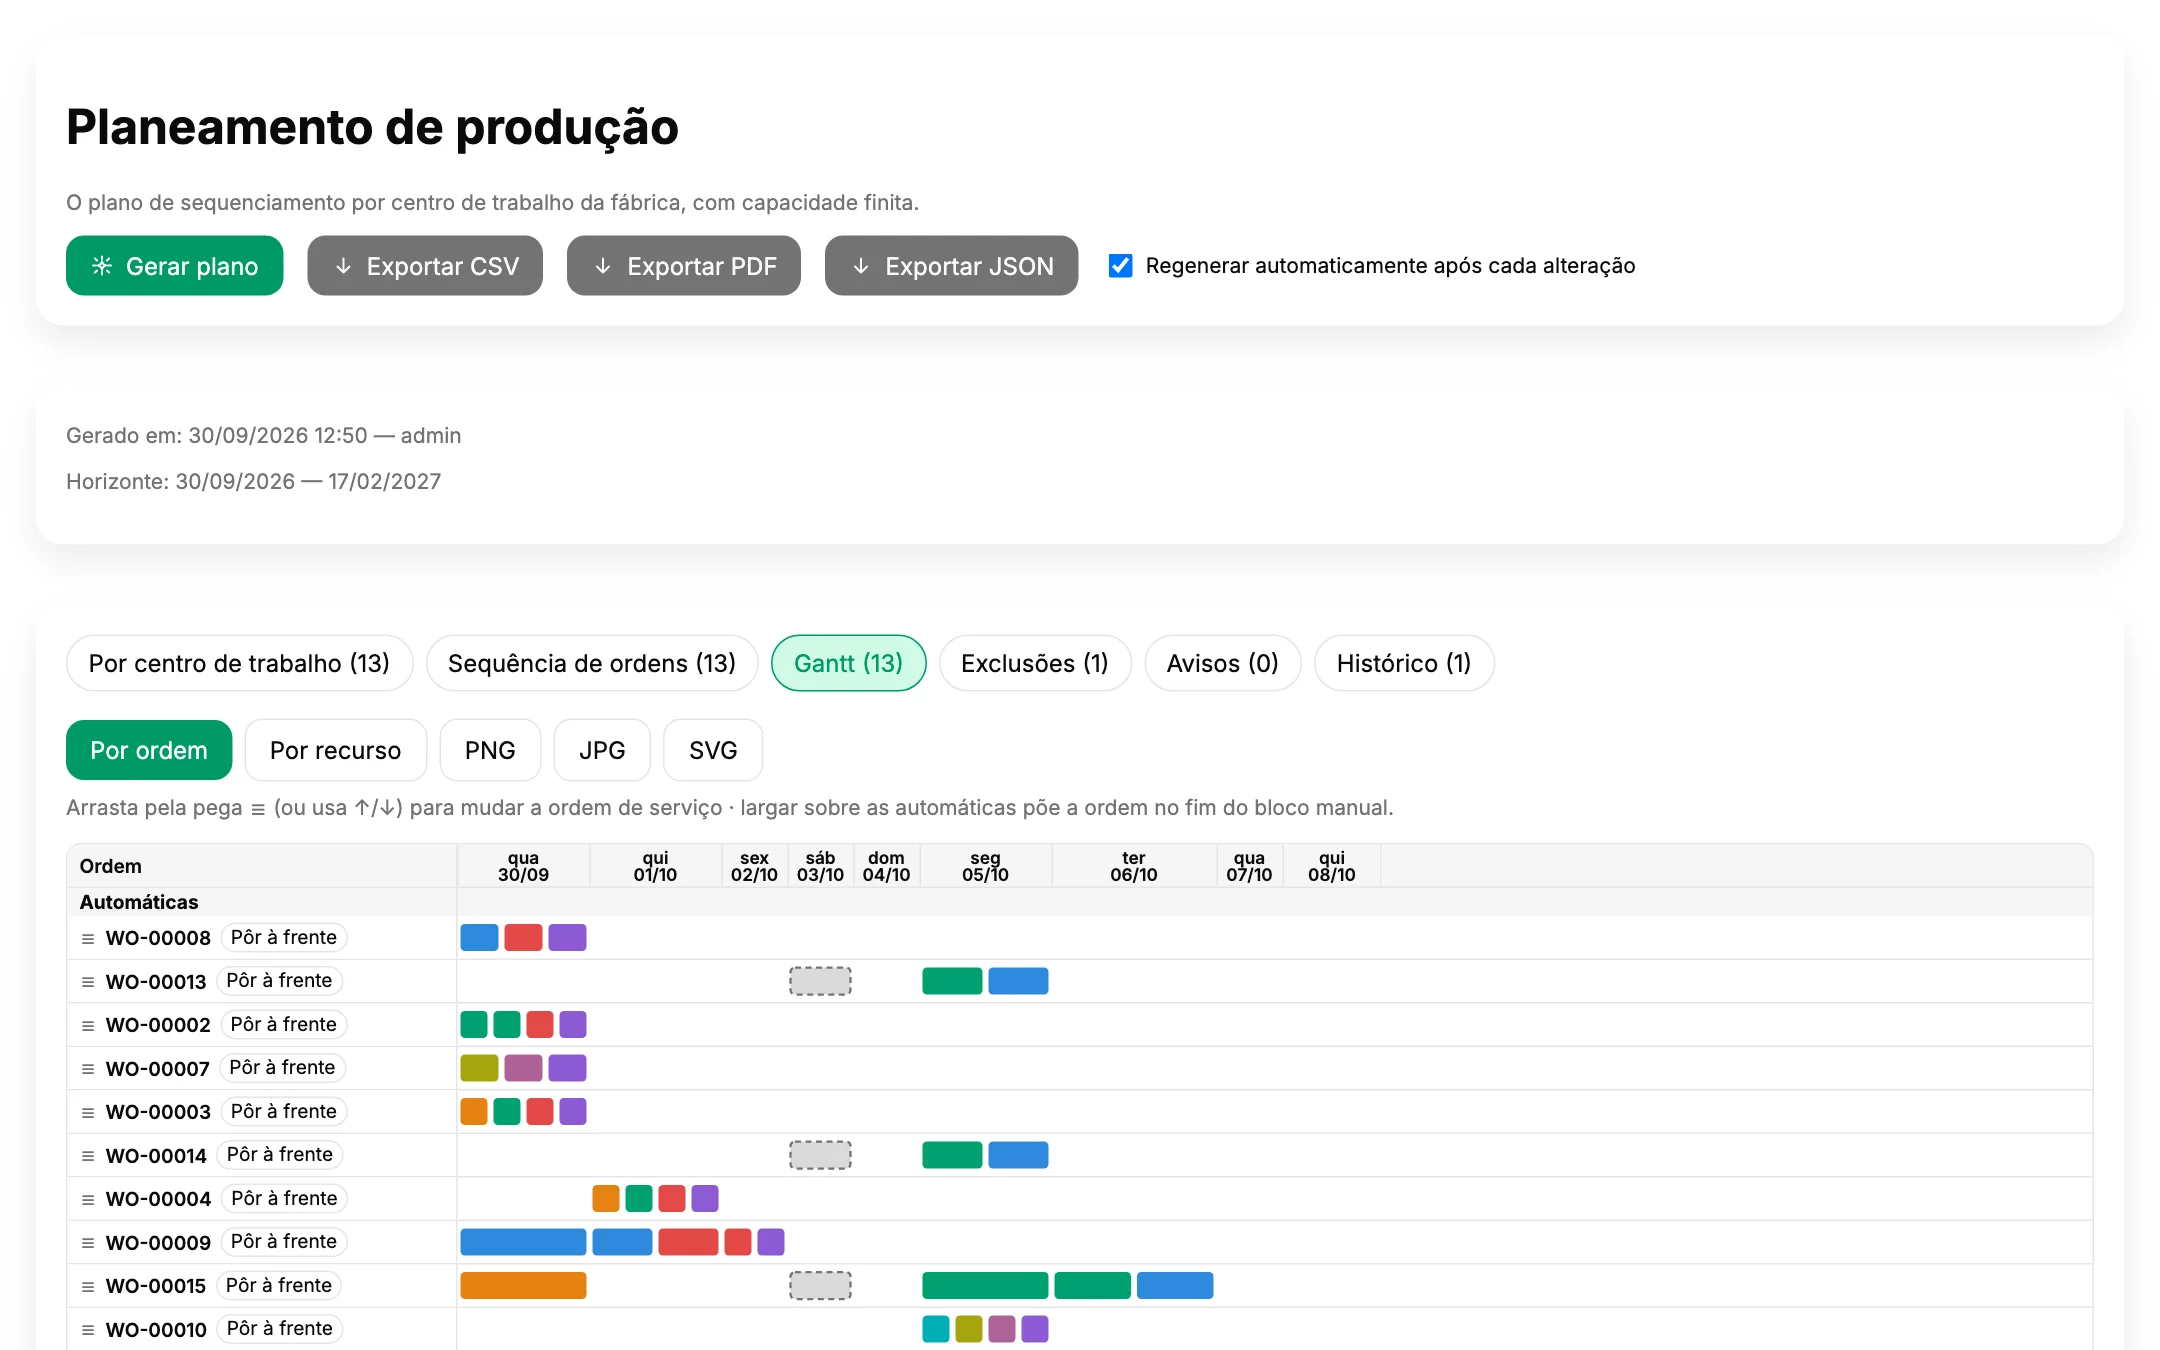The height and width of the screenshot is (1350, 2160).
Task: Click the drag handle icon for WO-00003
Action: 88,1113
